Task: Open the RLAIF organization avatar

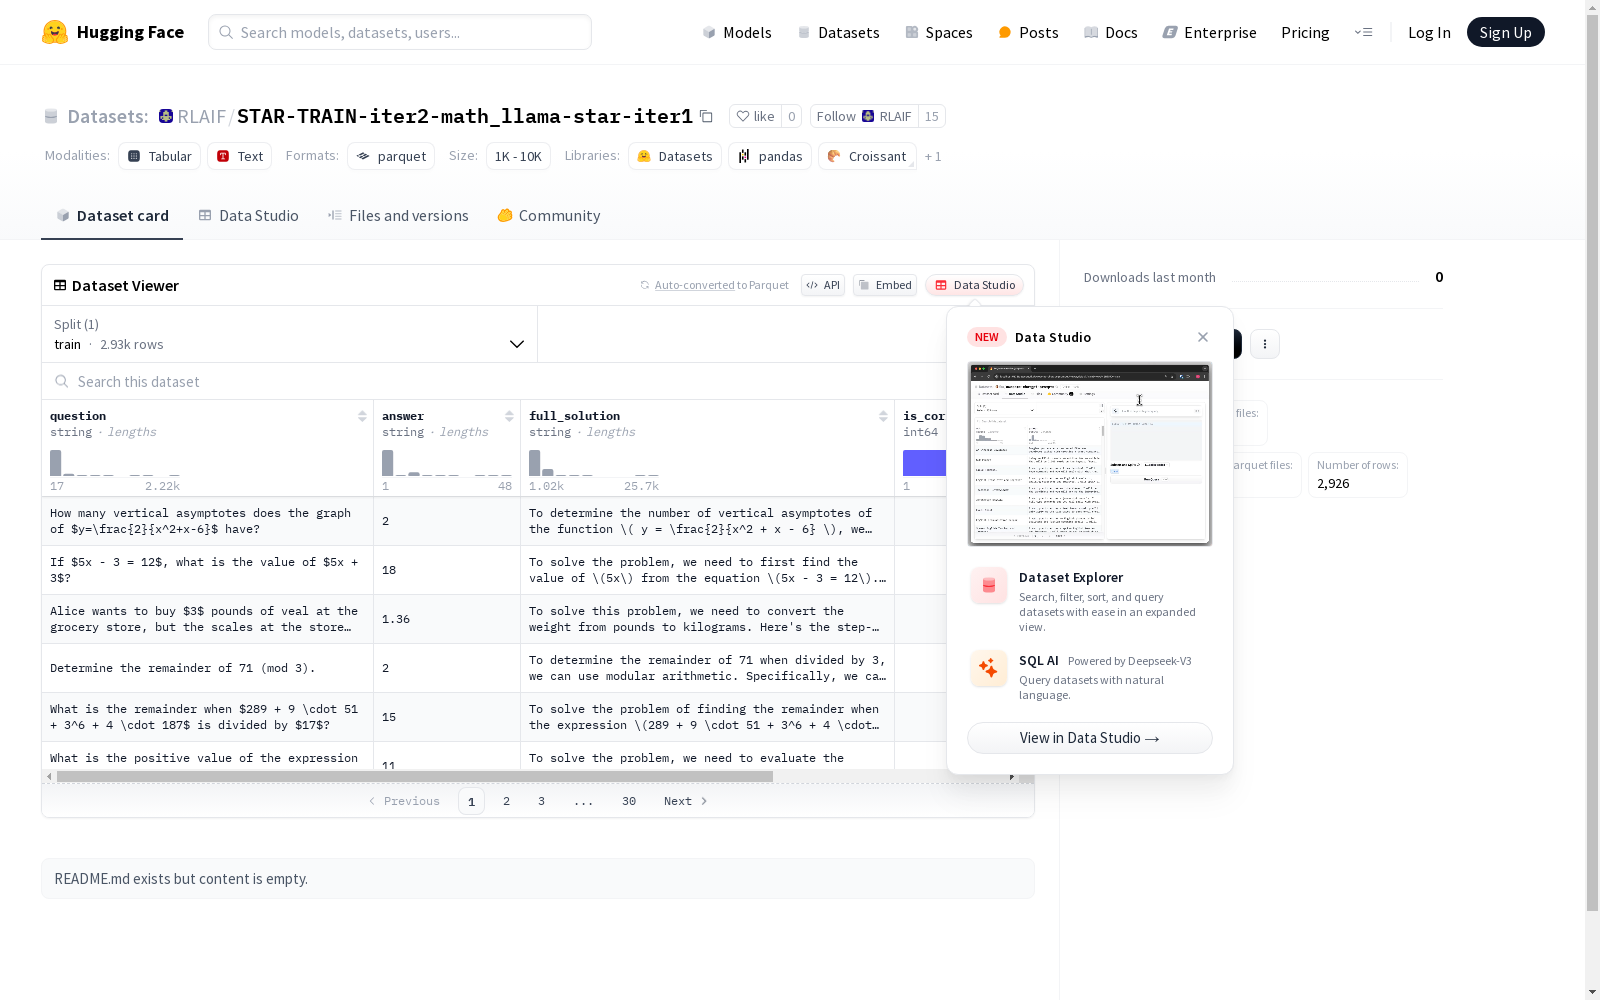Action: click(166, 116)
